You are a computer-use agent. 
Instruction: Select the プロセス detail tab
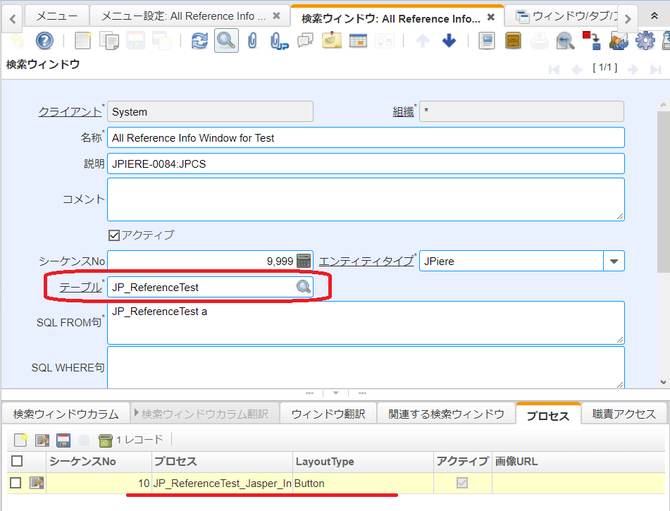(548, 415)
